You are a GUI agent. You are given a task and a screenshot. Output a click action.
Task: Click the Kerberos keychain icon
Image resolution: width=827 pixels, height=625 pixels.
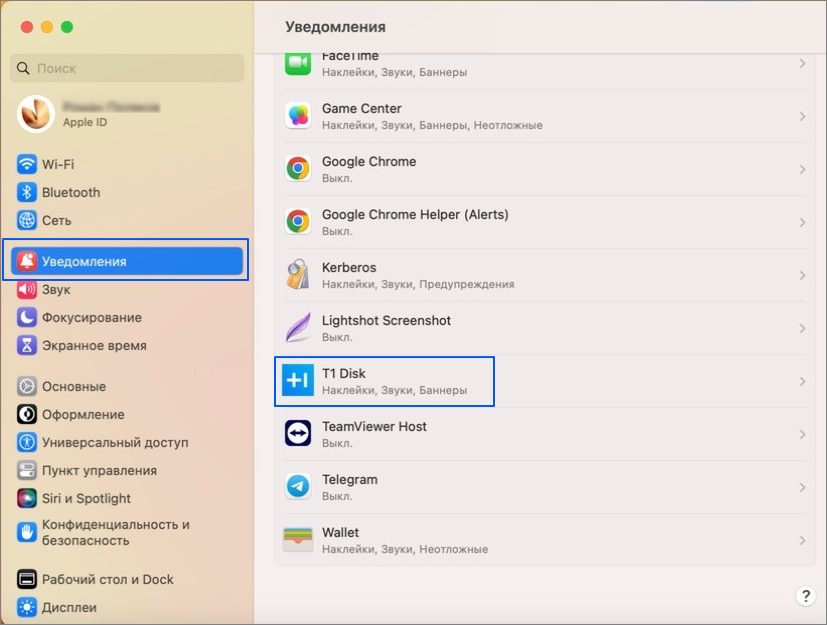(x=298, y=275)
